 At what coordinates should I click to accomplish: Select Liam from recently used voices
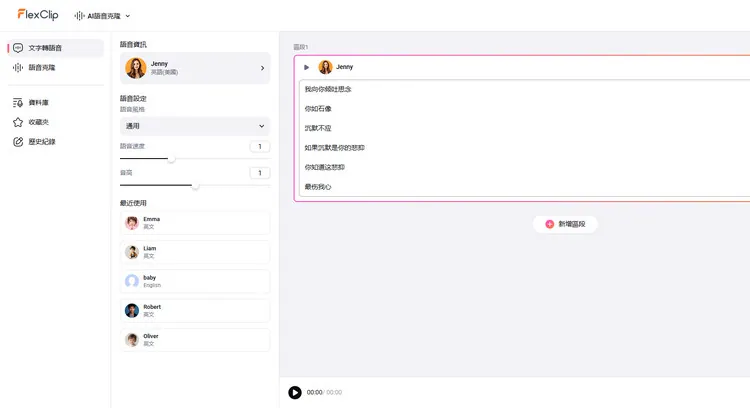point(195,252)
